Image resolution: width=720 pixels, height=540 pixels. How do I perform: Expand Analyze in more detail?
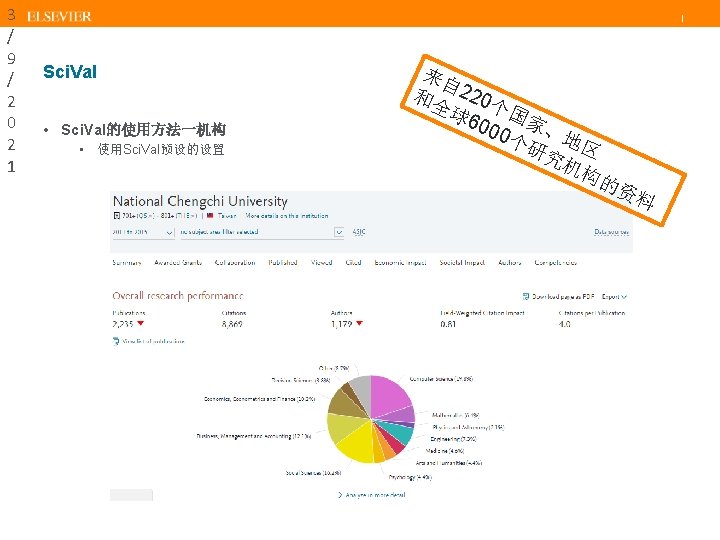coord(372,495)
